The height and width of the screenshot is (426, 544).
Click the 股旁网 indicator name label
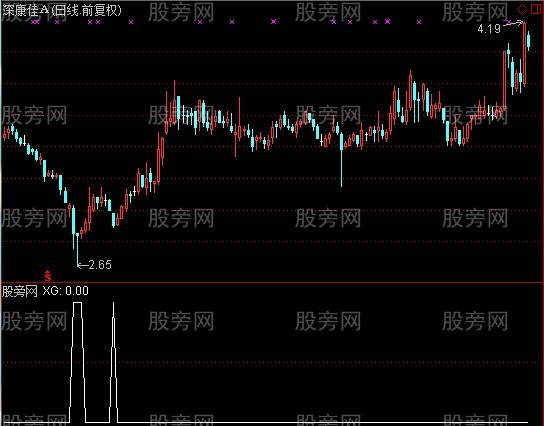19,291
